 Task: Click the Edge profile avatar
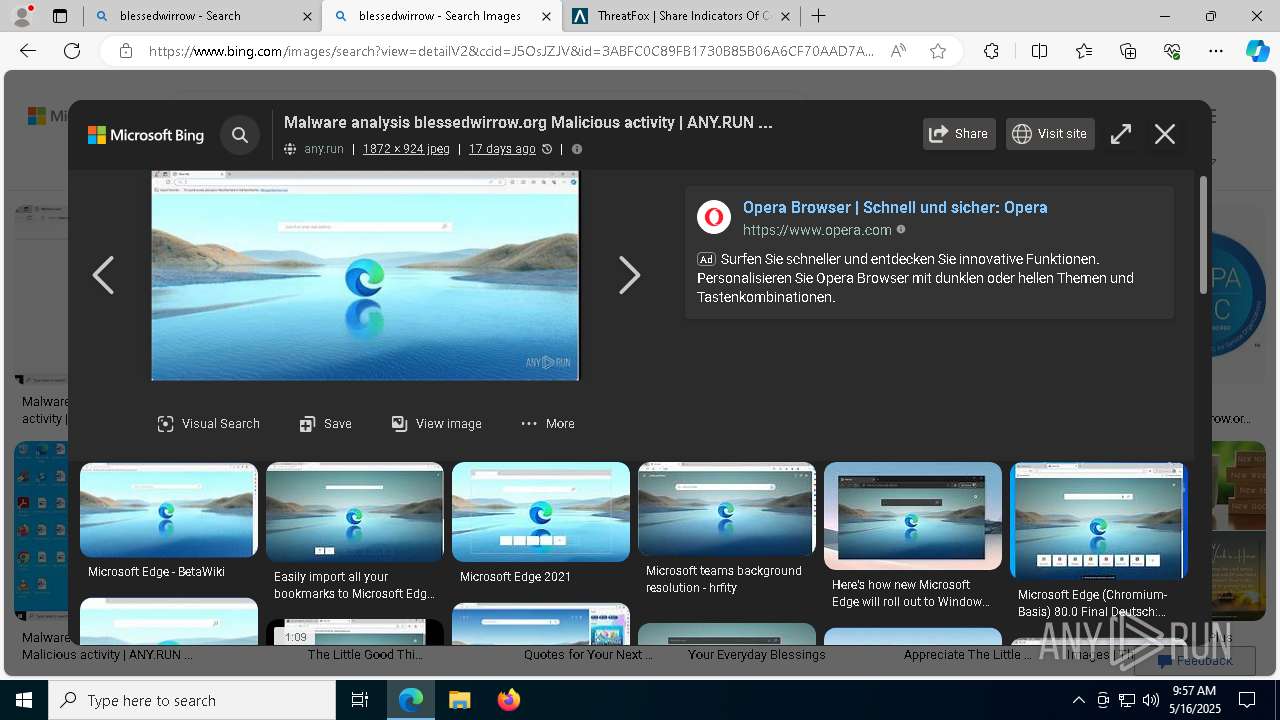23,15
